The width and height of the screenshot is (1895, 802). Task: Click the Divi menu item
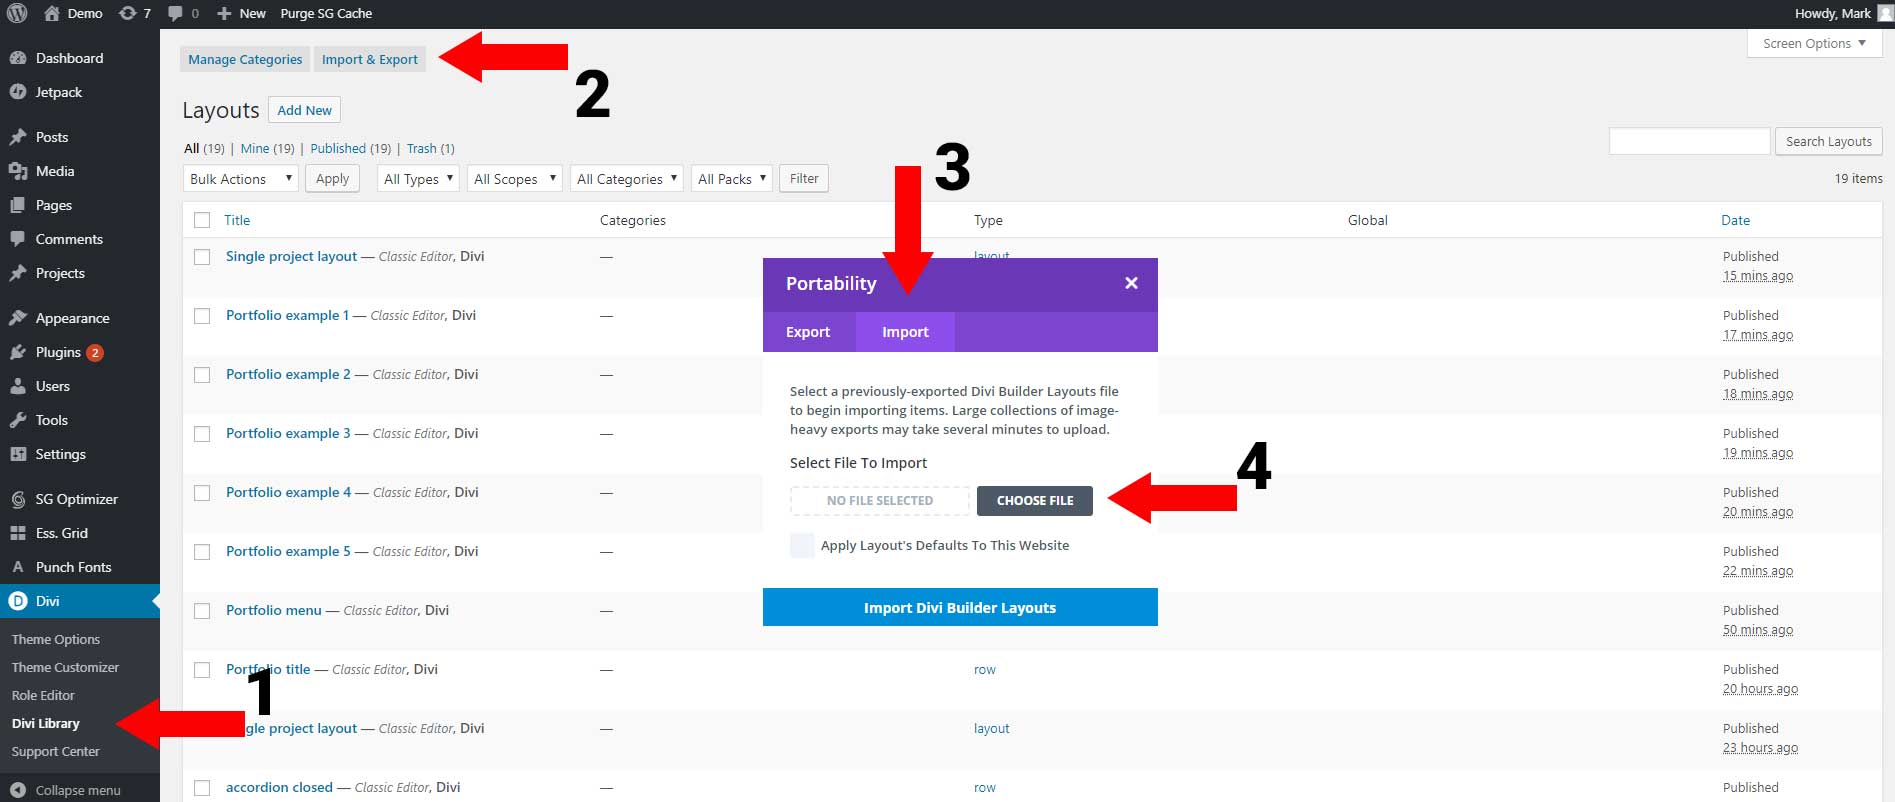click(80, 601)
